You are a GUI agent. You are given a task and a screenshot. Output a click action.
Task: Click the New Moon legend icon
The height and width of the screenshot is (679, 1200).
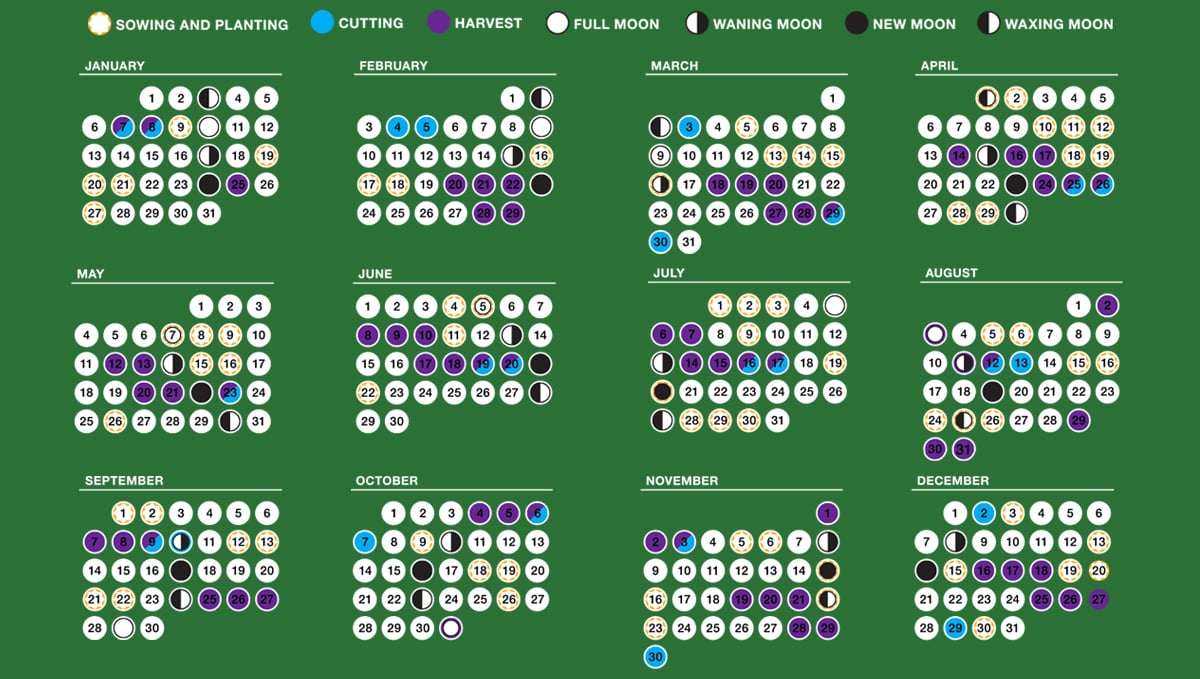click(x=856, y=24)
